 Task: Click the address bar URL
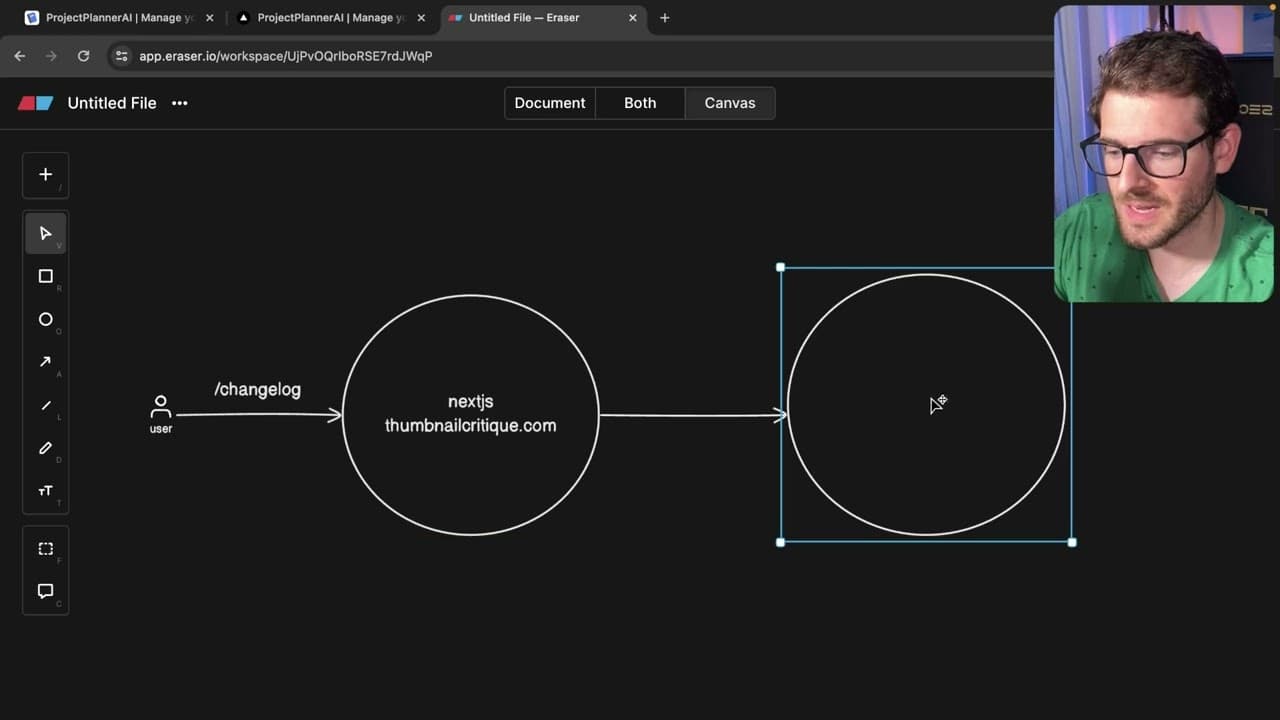click(x=286, y=56)
